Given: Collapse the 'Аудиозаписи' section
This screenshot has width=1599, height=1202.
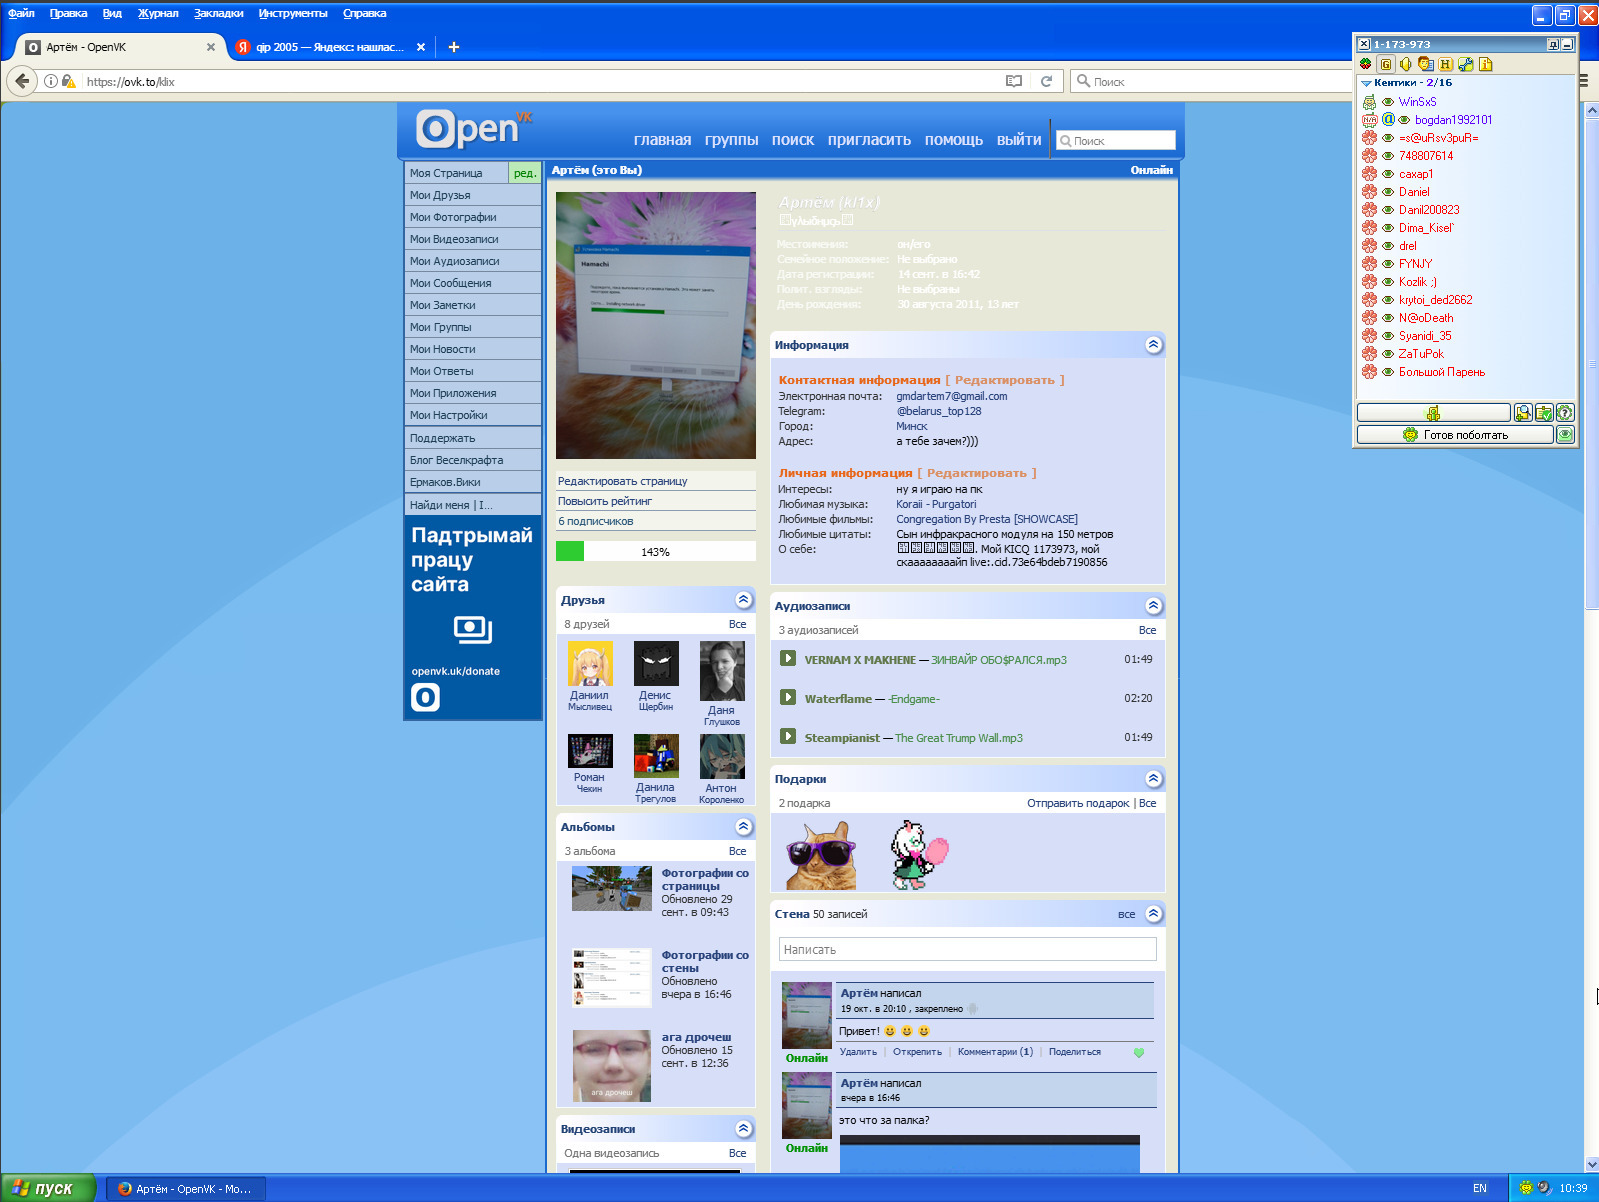Looking at the screenshot, I should pos(1153,606).
